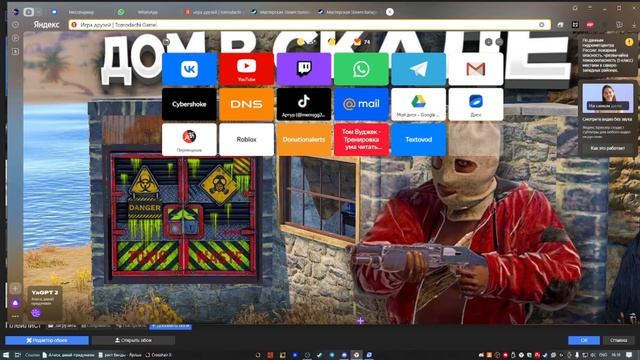
Task: Open Task View in the Windows taskbar
Action: click(18, 355)
